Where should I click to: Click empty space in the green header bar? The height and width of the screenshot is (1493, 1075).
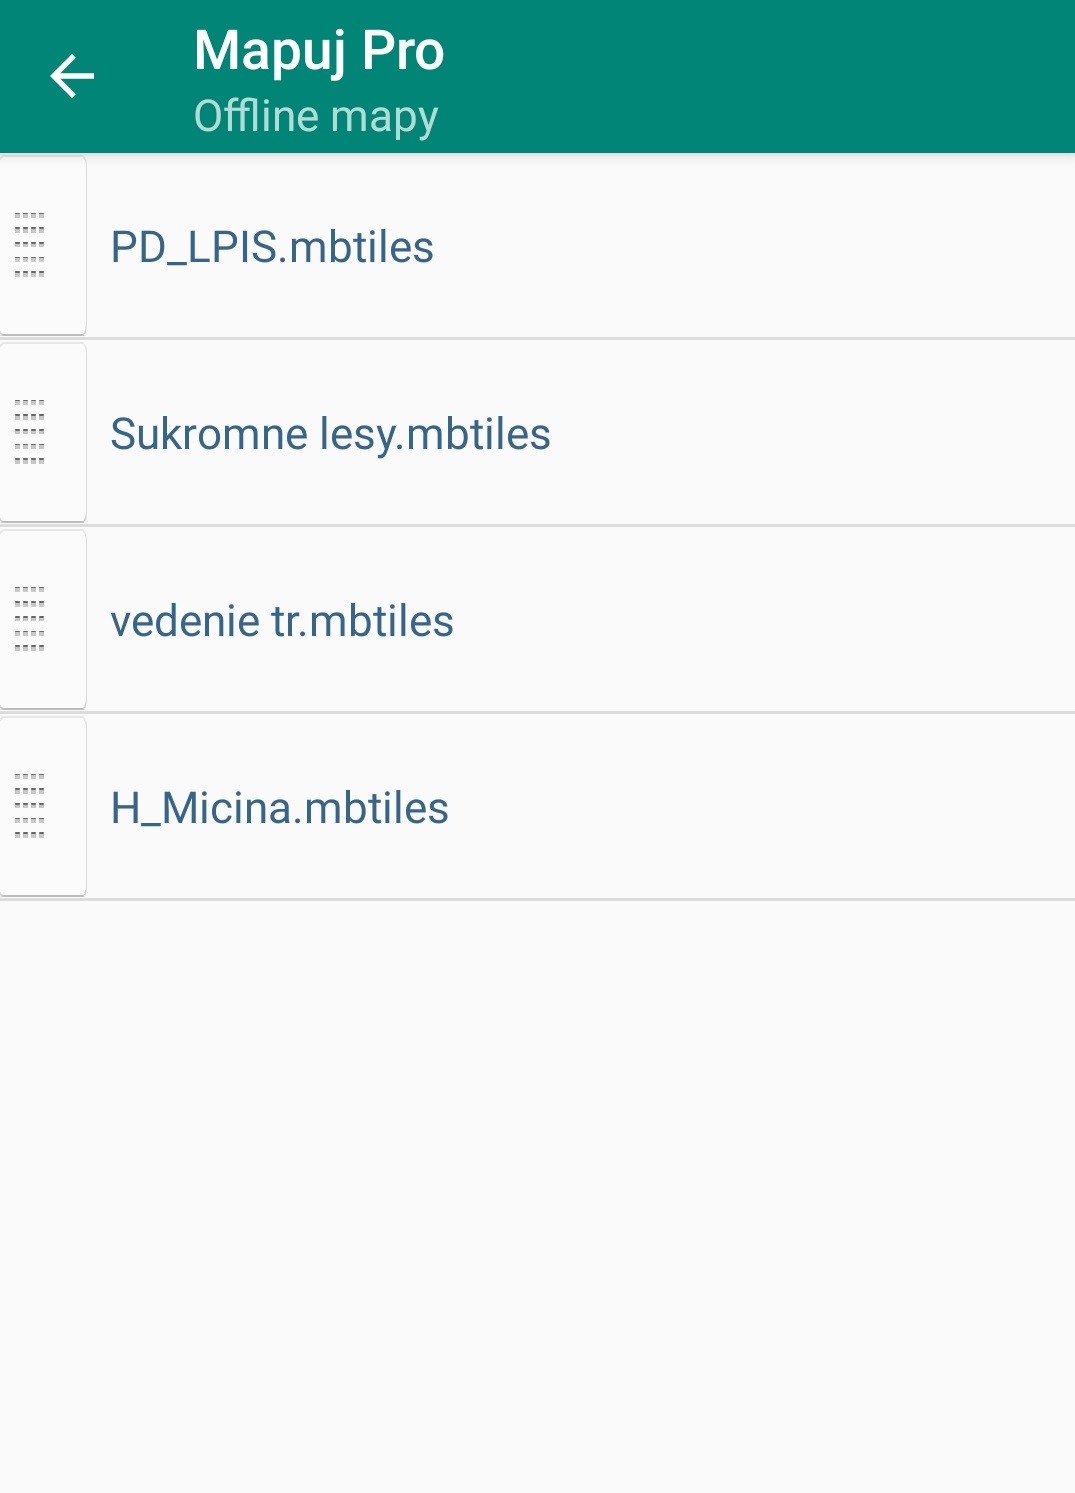pos(760,77)
